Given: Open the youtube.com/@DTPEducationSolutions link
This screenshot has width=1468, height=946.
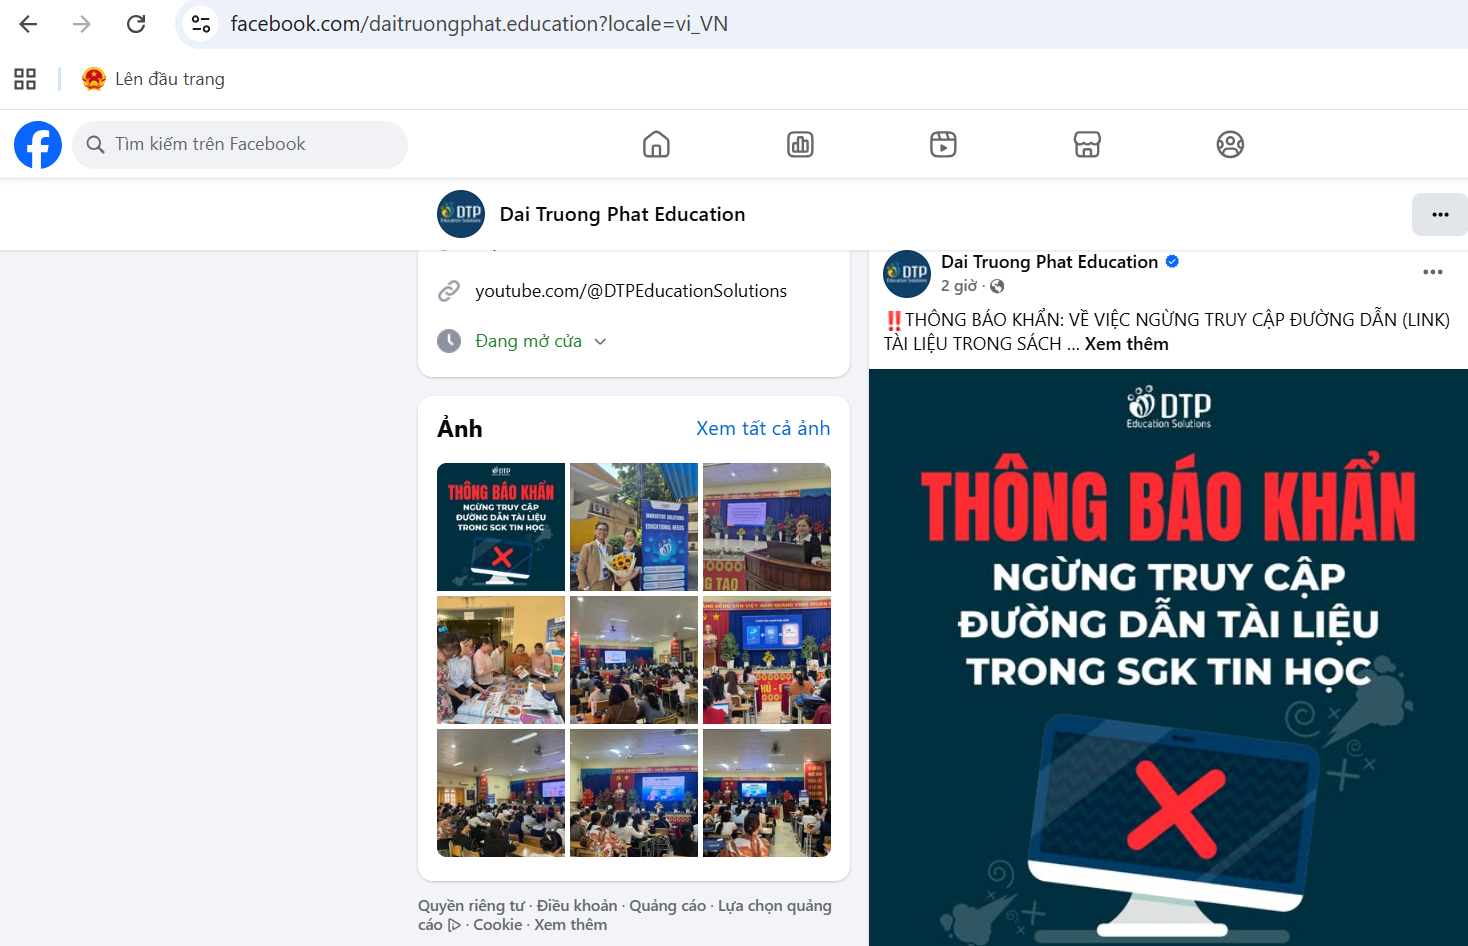Looking at the screenshot, I should 630,291.
